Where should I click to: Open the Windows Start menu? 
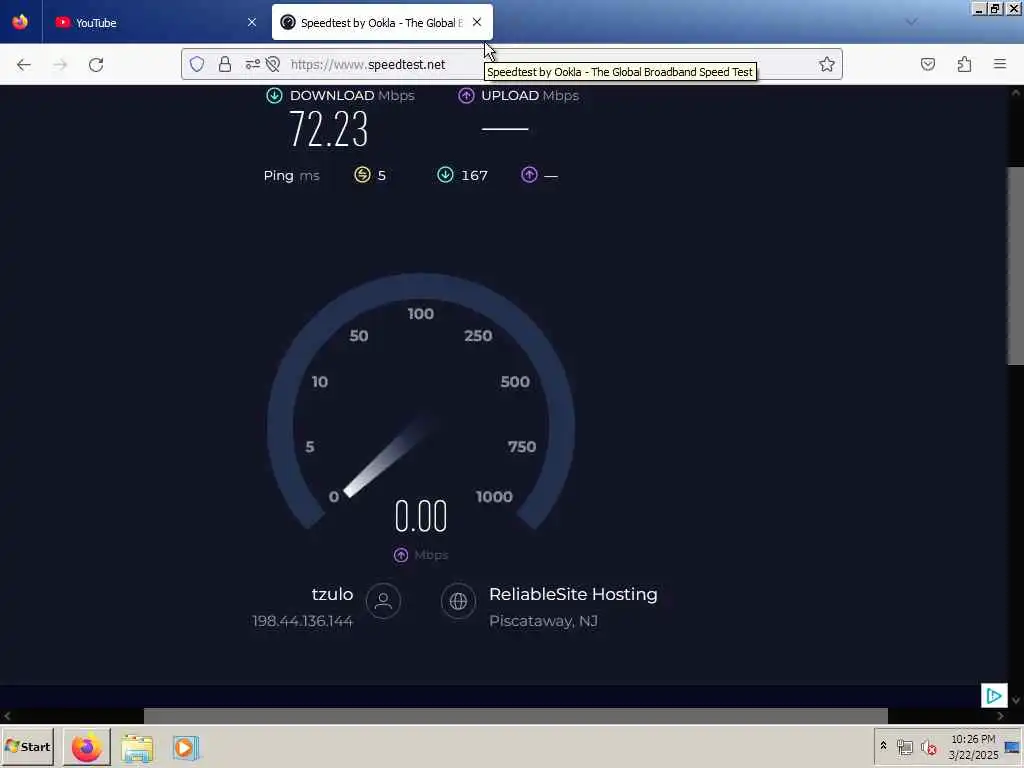[27, 747]
